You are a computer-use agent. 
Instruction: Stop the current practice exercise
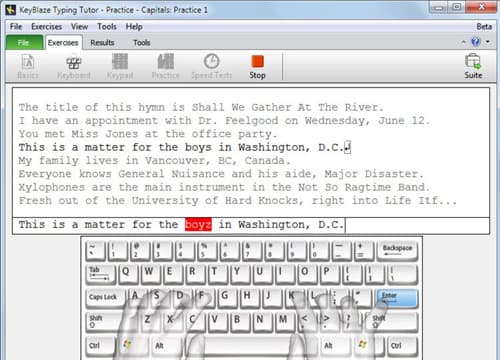[257, 67]
